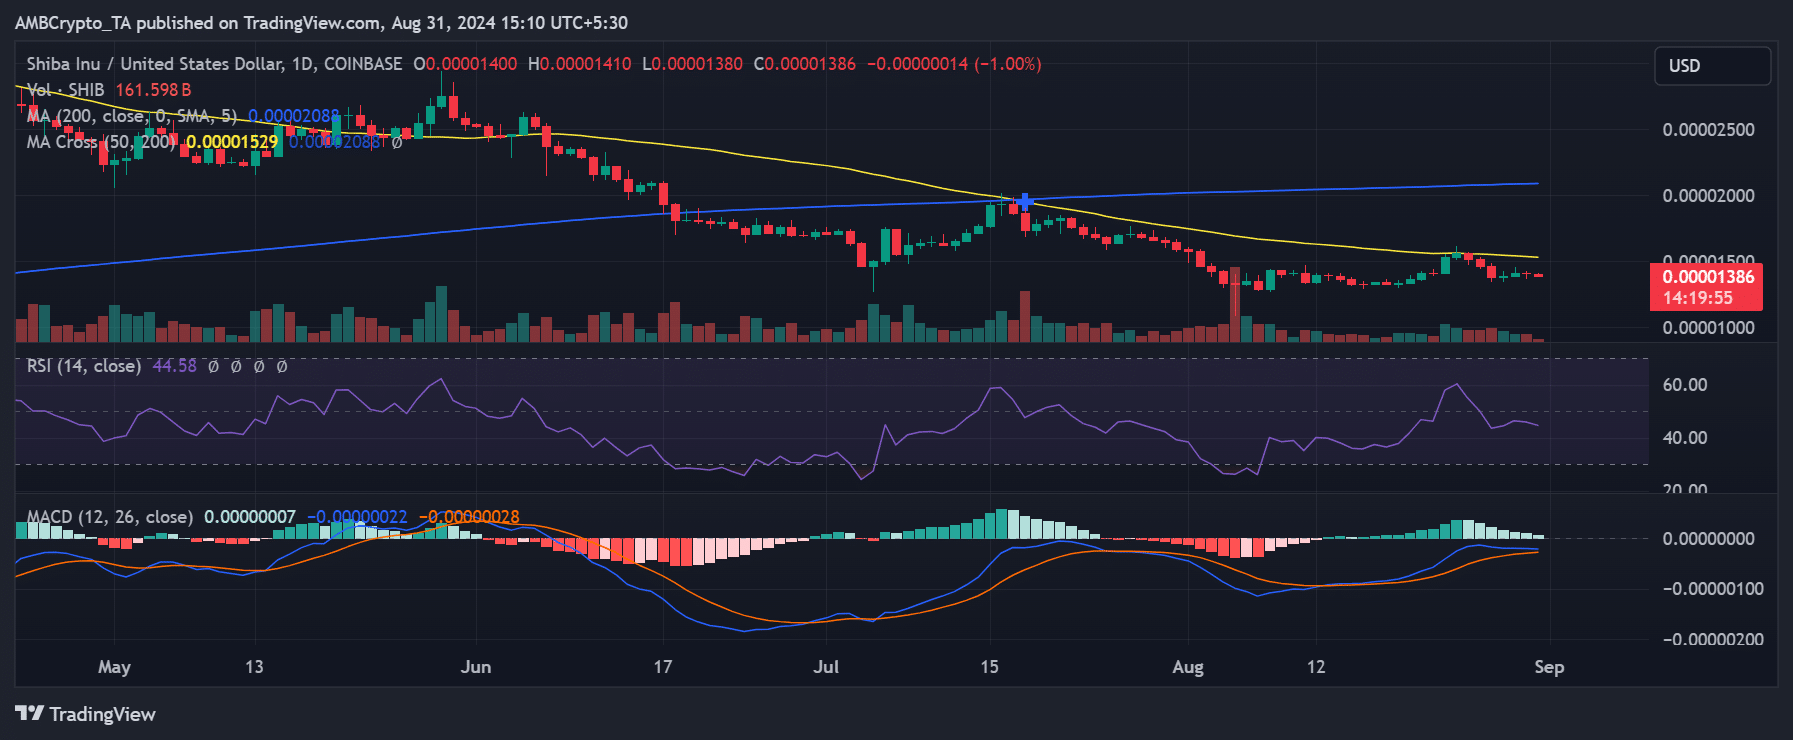Click the blue MACD value −0.00000022
The image size is (1793, 740).
click(x=357, y=517)
